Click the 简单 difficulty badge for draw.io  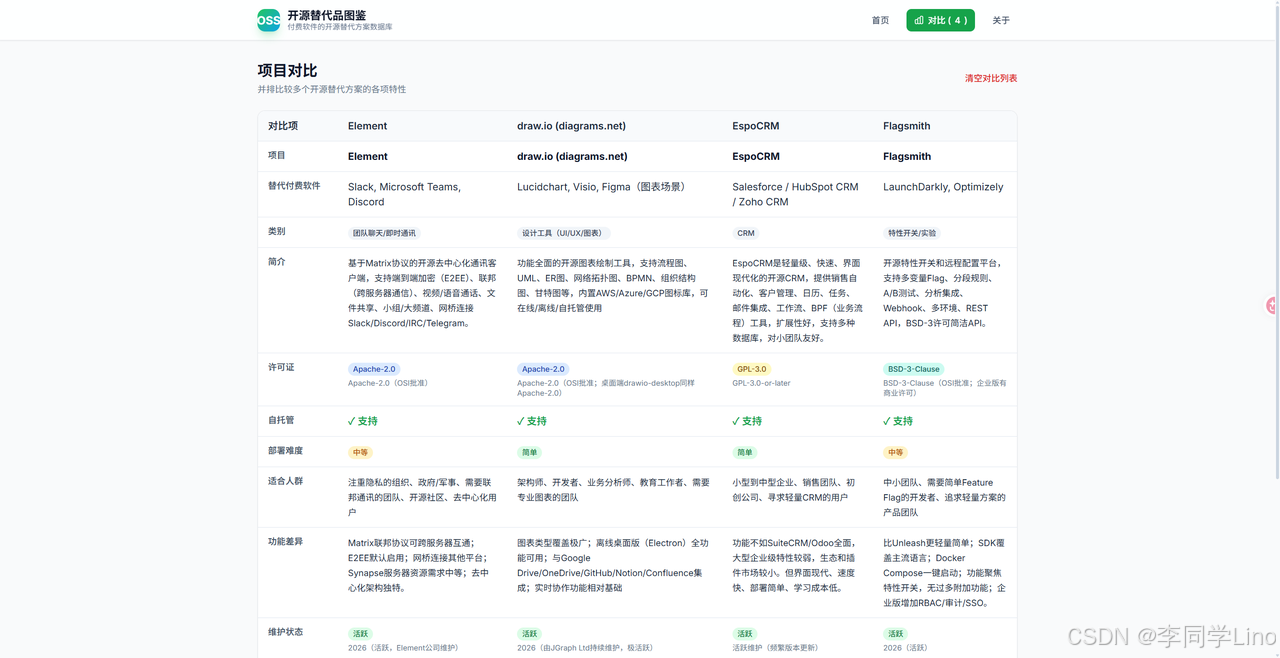(x=529, y=453)
